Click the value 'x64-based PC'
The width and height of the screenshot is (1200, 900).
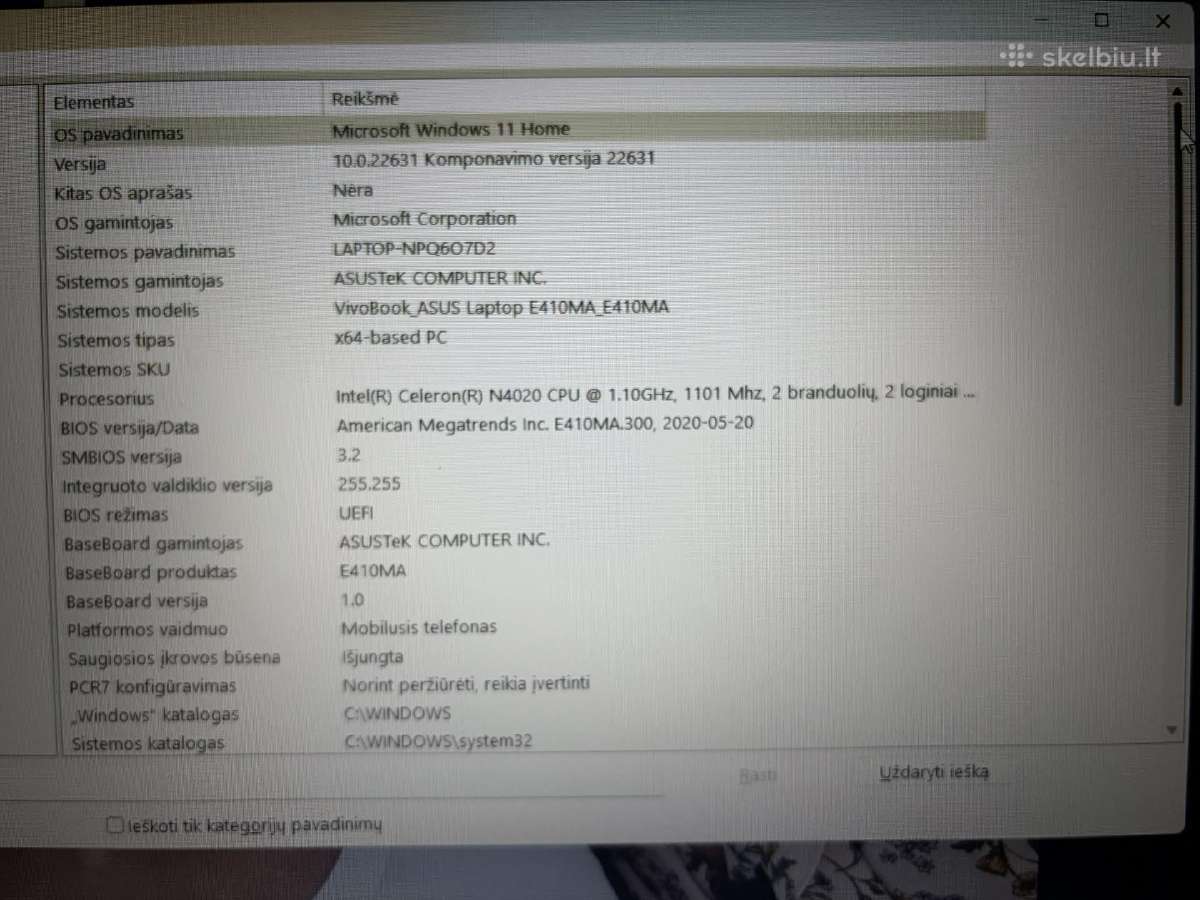pos(390,337)
